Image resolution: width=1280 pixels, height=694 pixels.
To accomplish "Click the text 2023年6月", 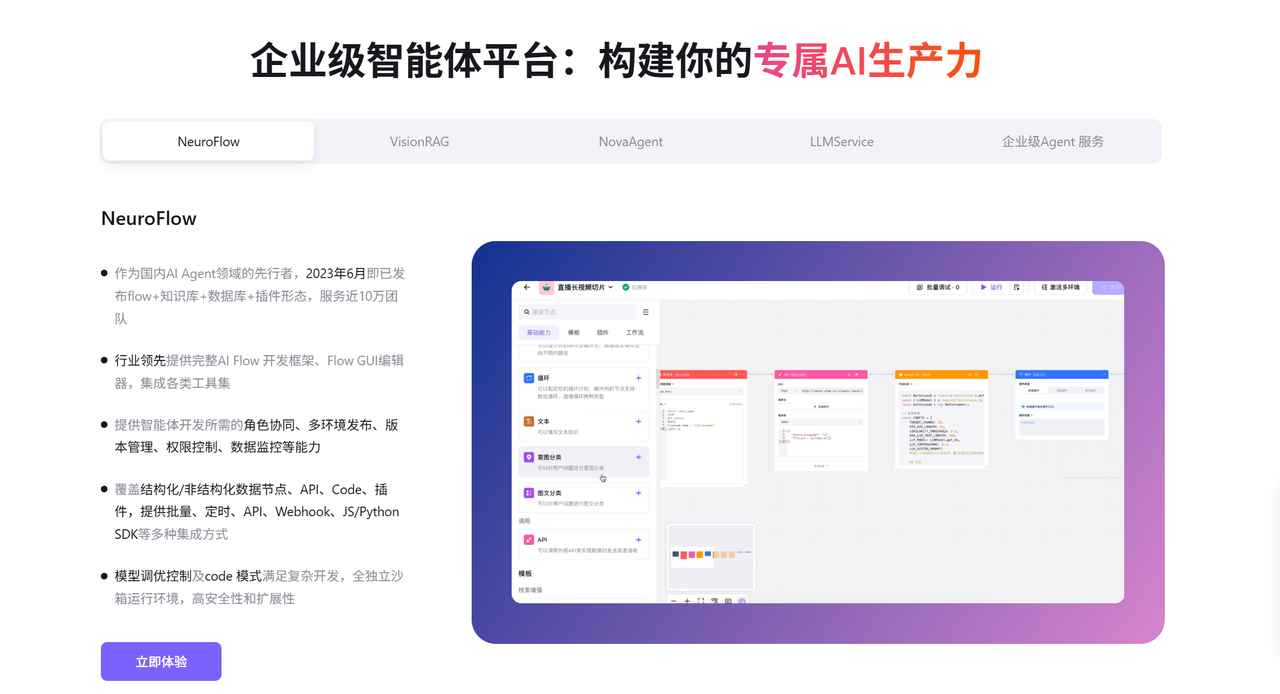I will 336,273.
